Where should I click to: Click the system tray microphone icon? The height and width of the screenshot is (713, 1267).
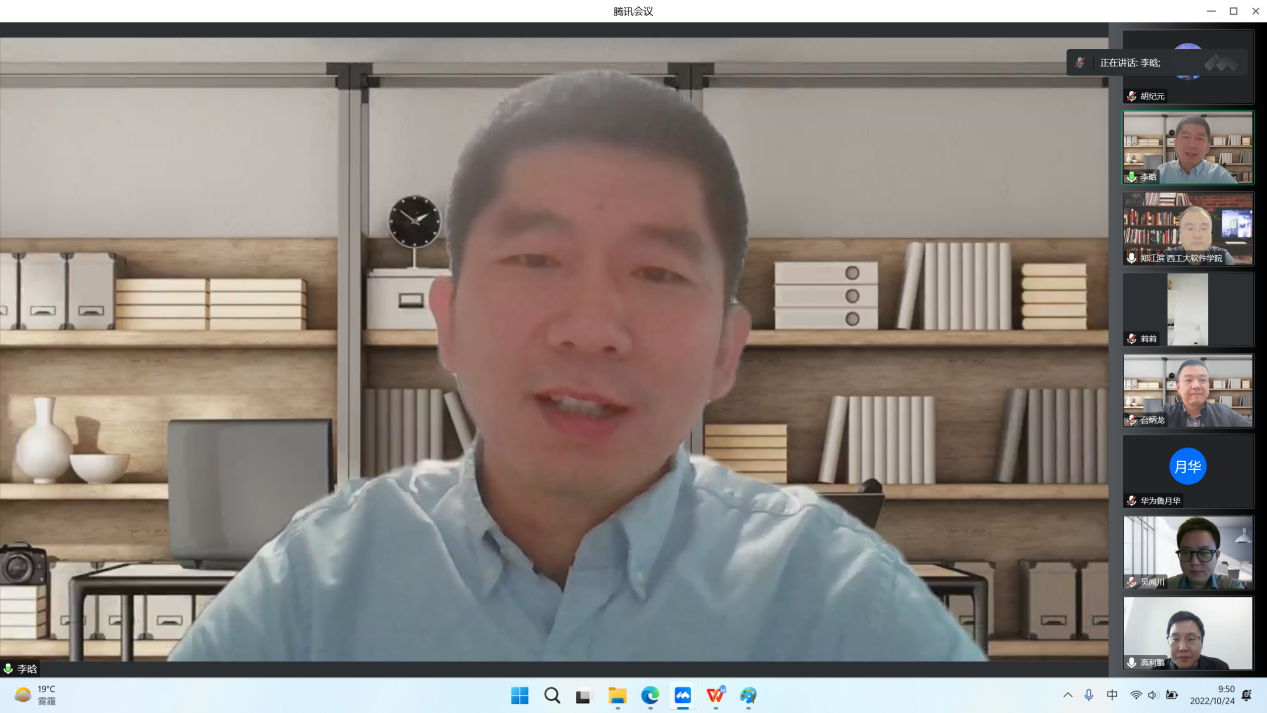coord(1089,695)
